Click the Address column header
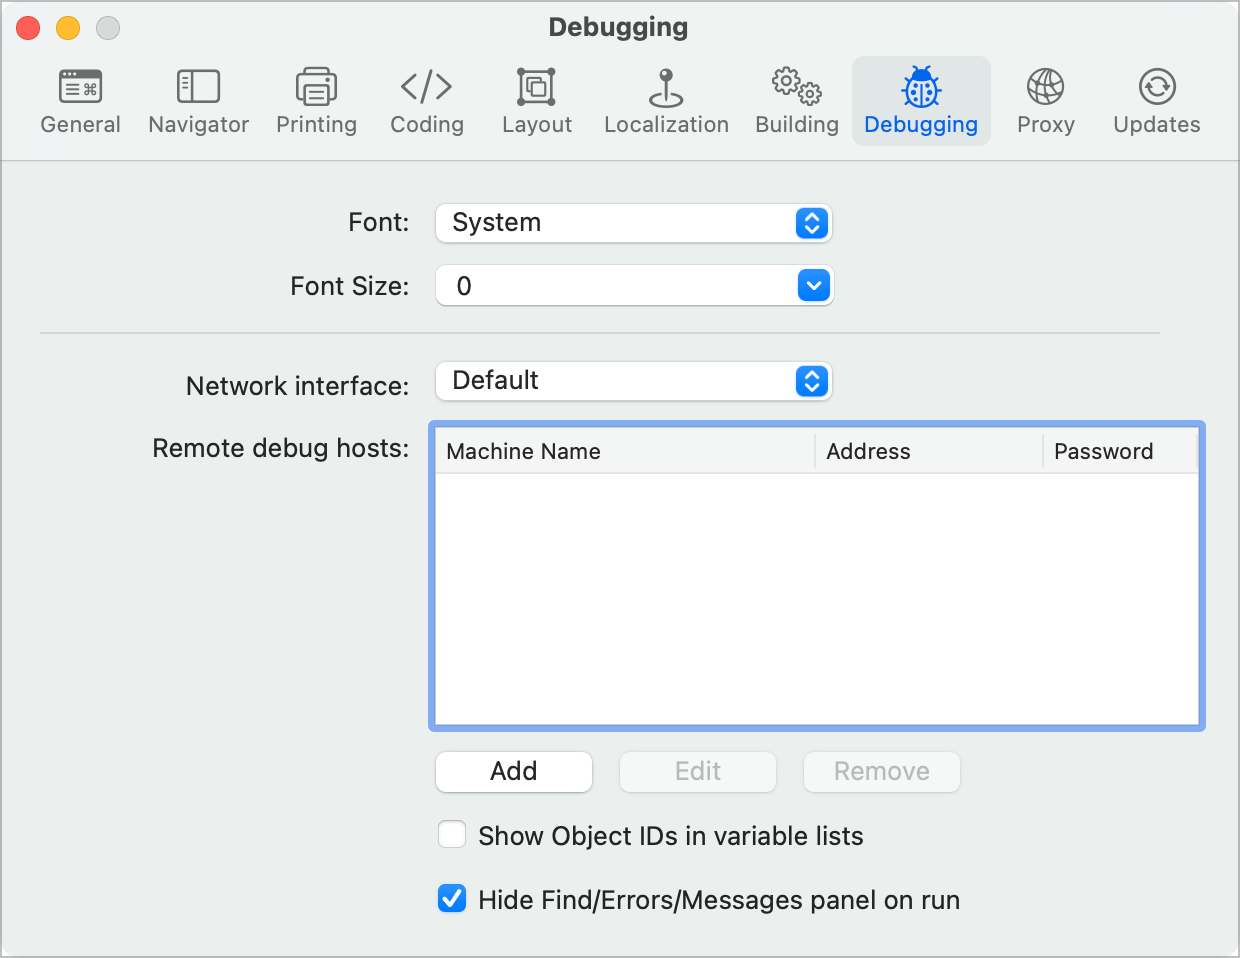Viewport: 1240px width, 958px height. pos(928,452)
